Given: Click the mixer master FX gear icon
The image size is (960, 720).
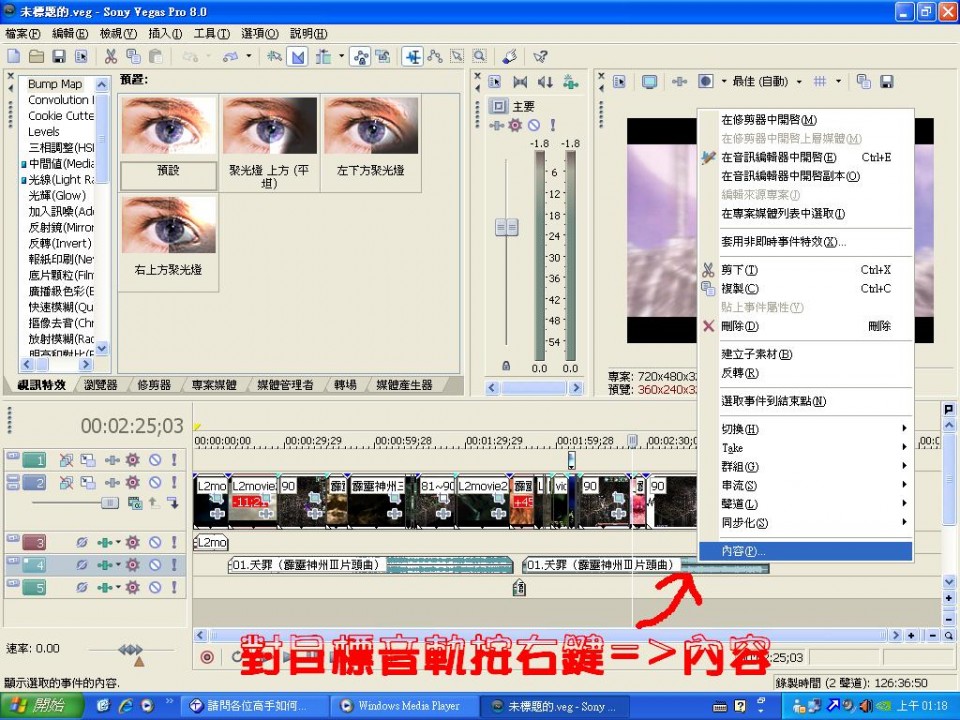Looking at the screenshot, I should pyautogui.click(x=515, y=125).
